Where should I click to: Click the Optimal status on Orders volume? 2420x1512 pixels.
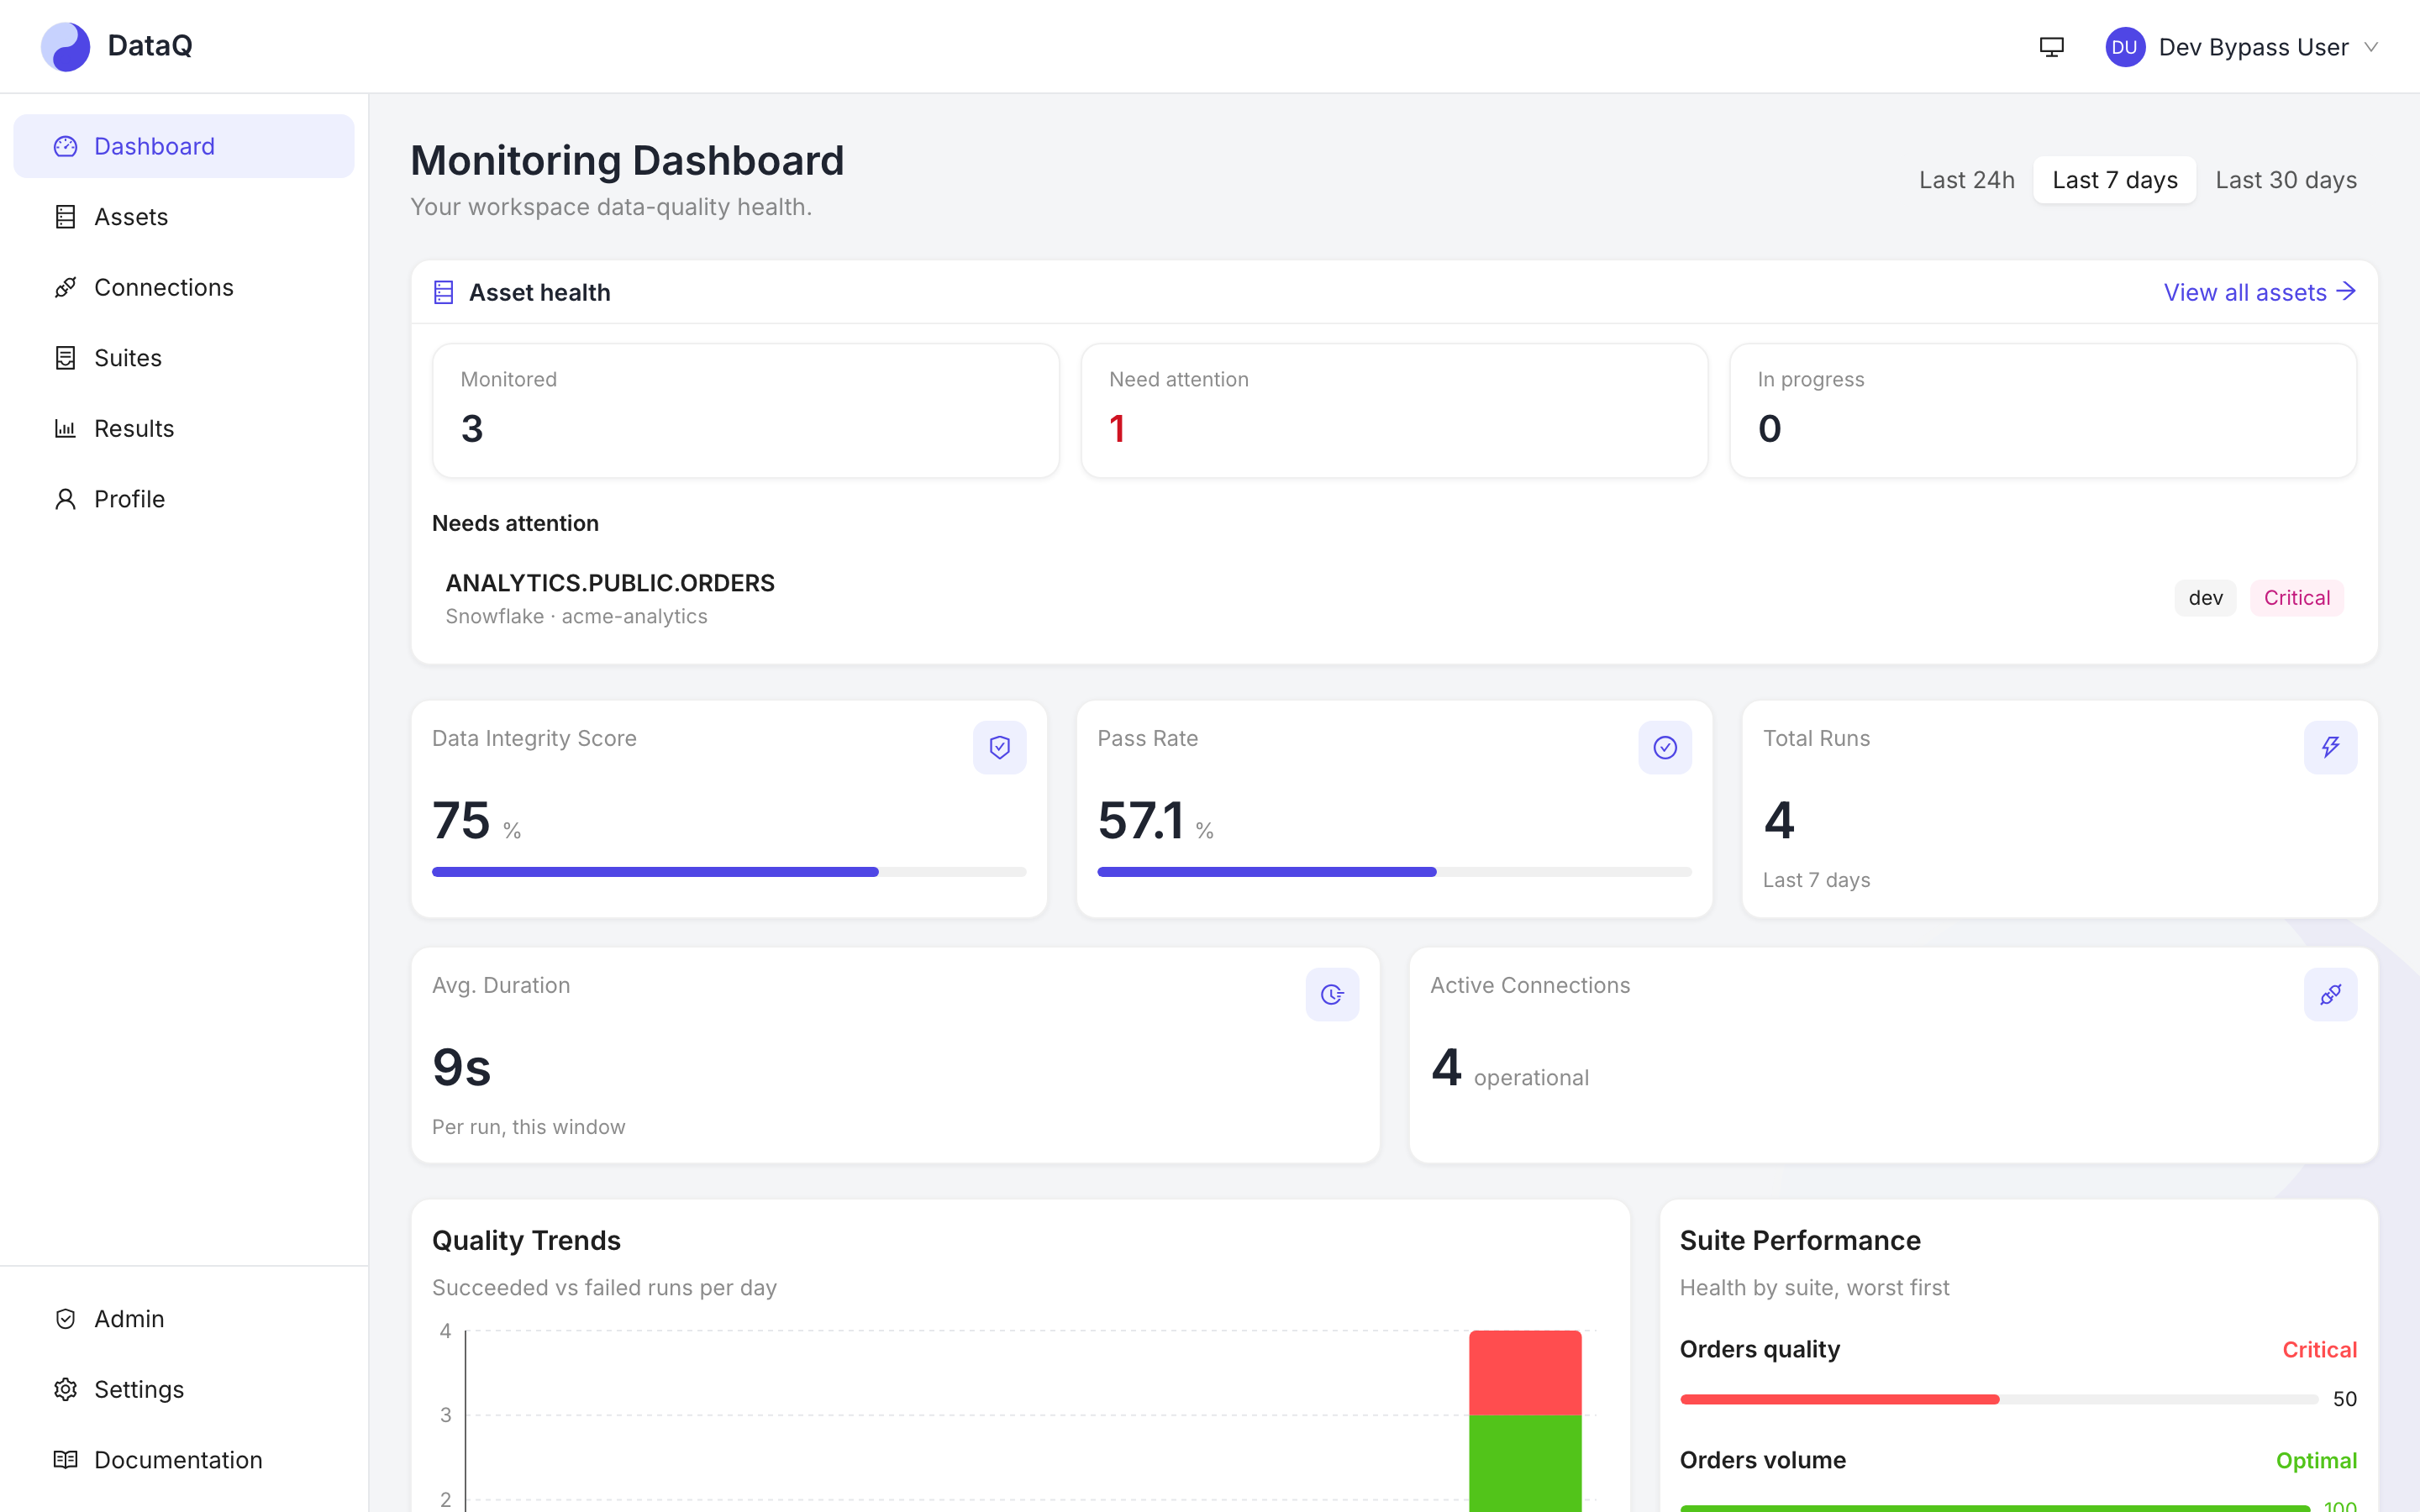click(x=2316, y=1461)
